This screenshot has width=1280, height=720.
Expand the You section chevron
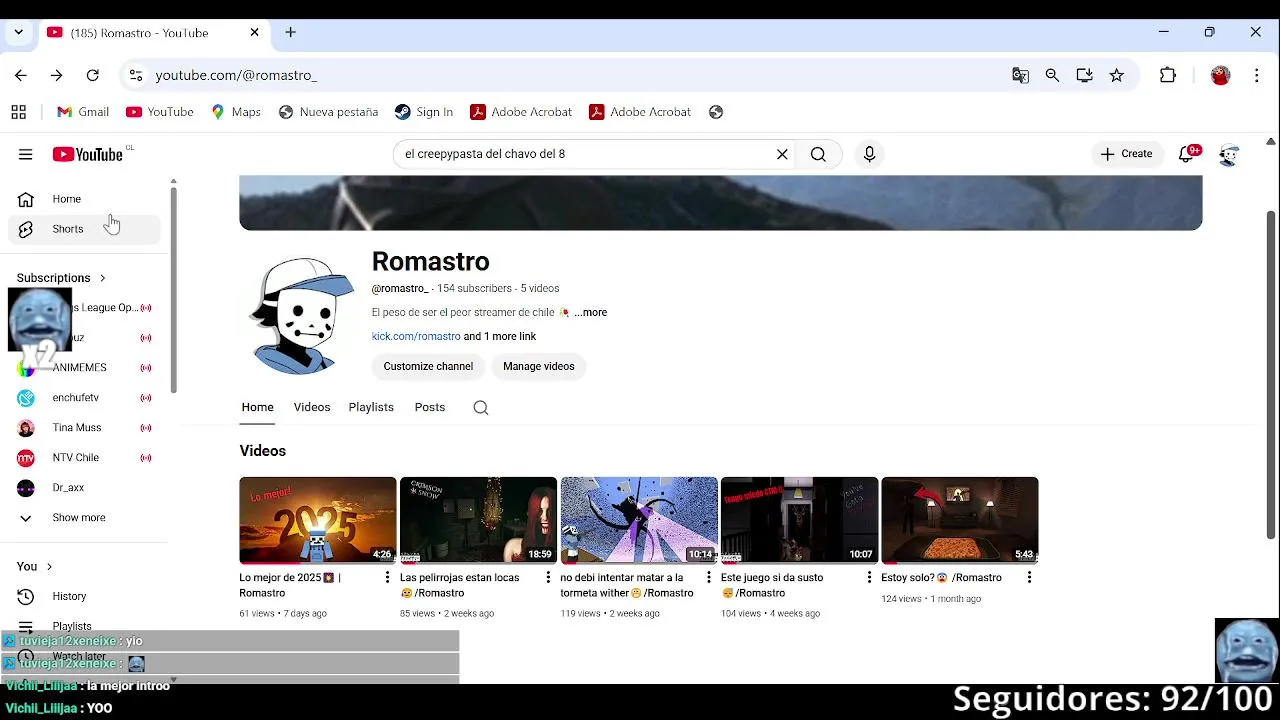click(x=49, y=566)
